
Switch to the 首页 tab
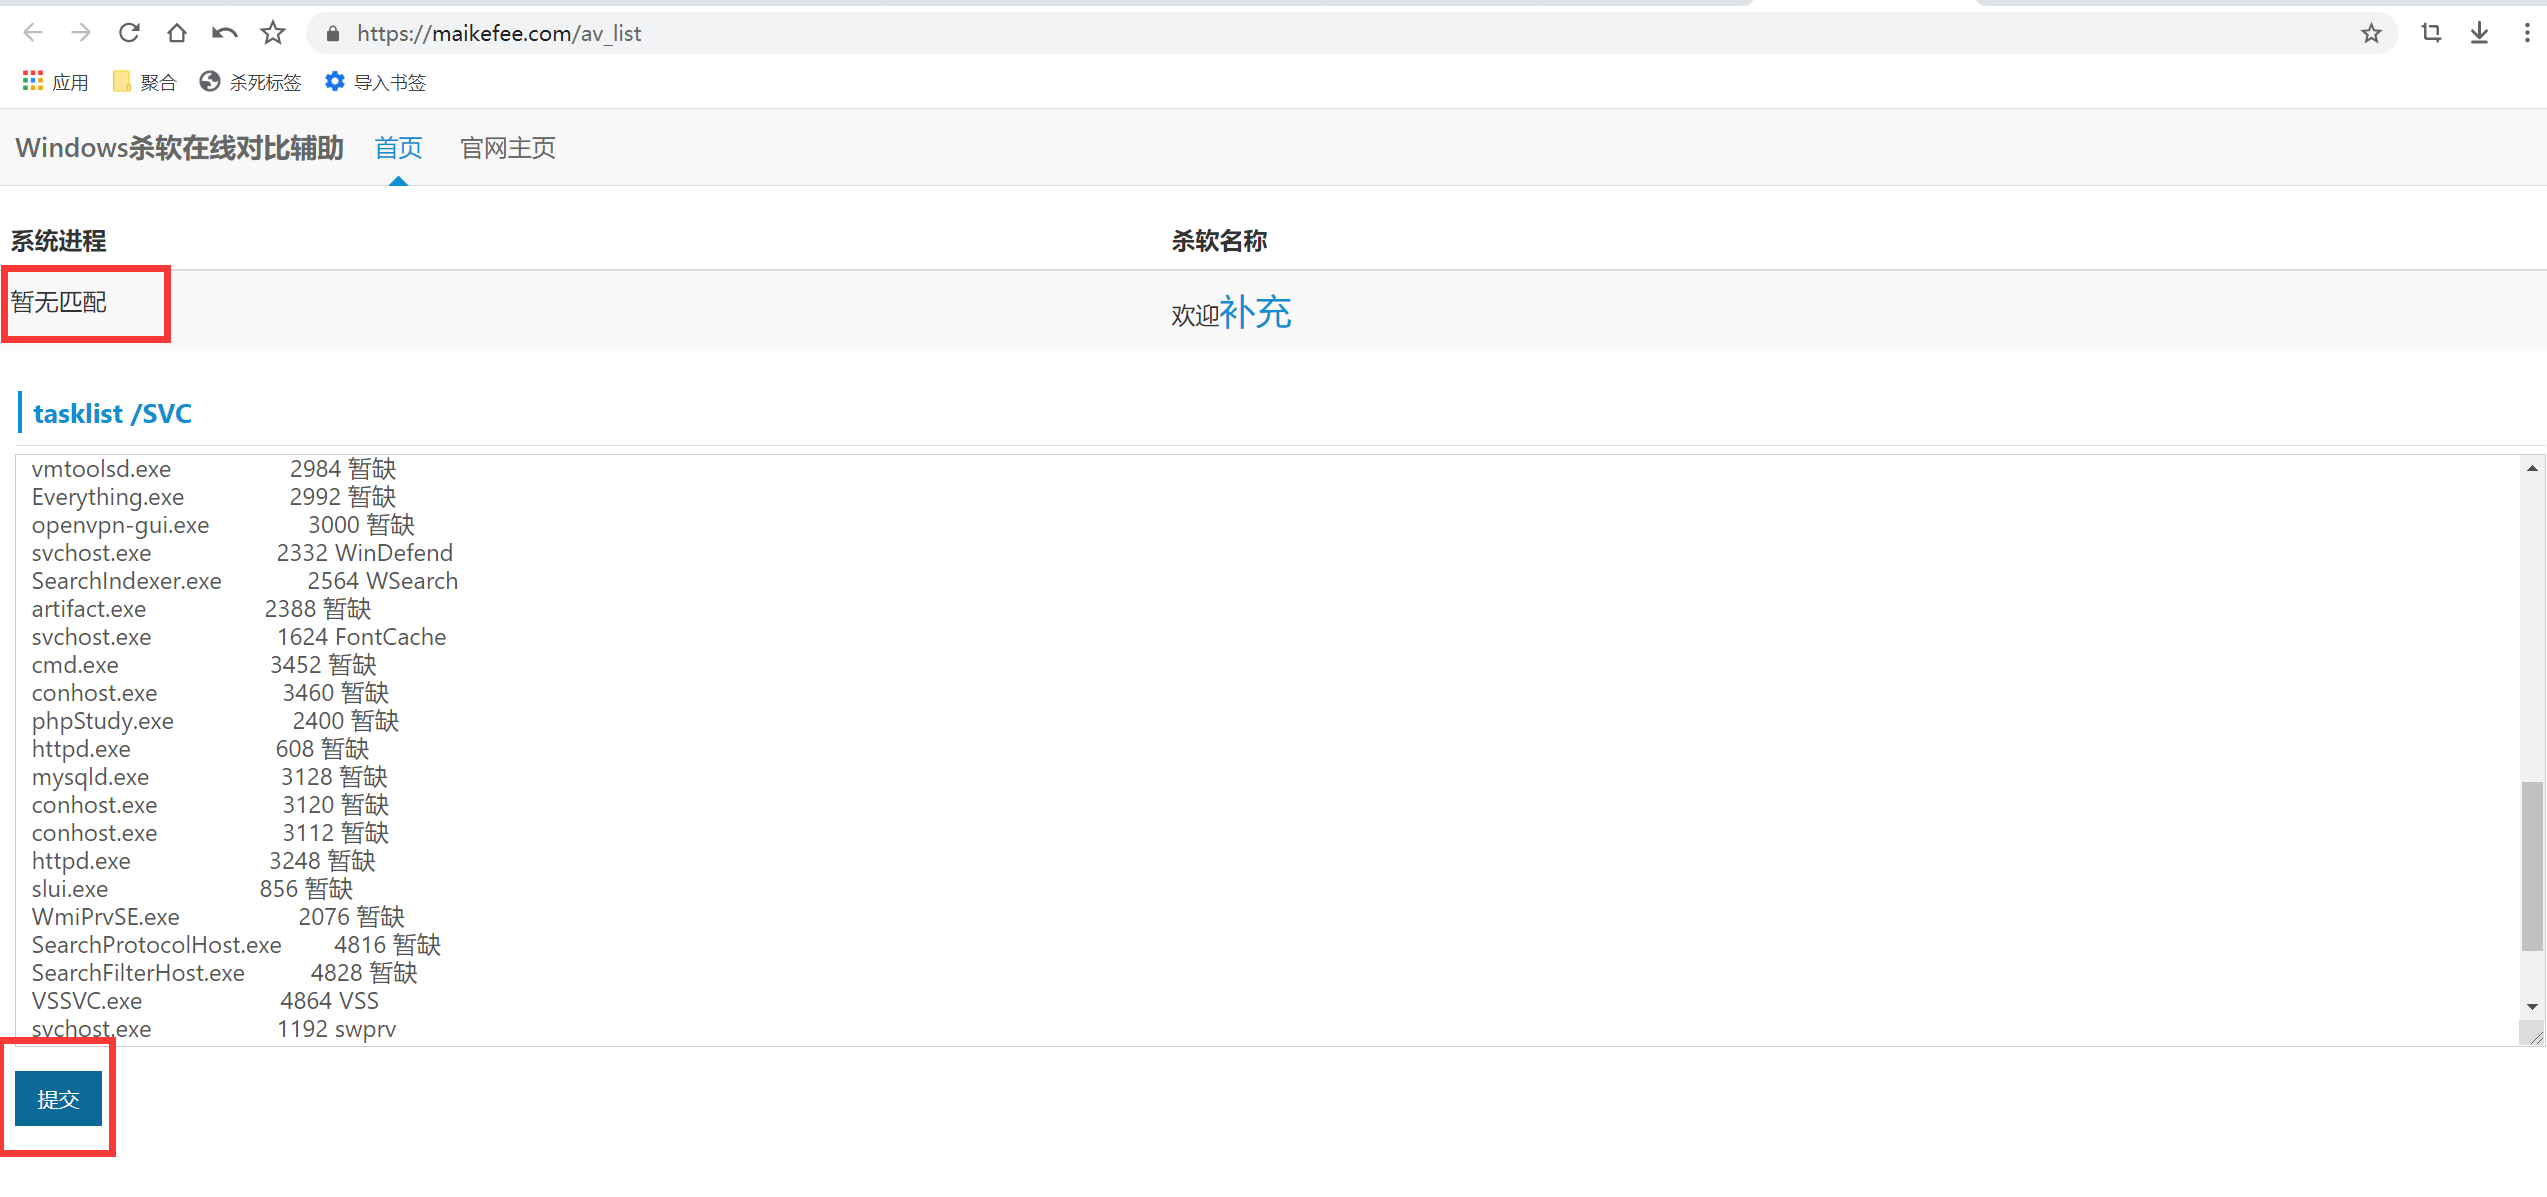pyautogui.click(x=398, y=148)
